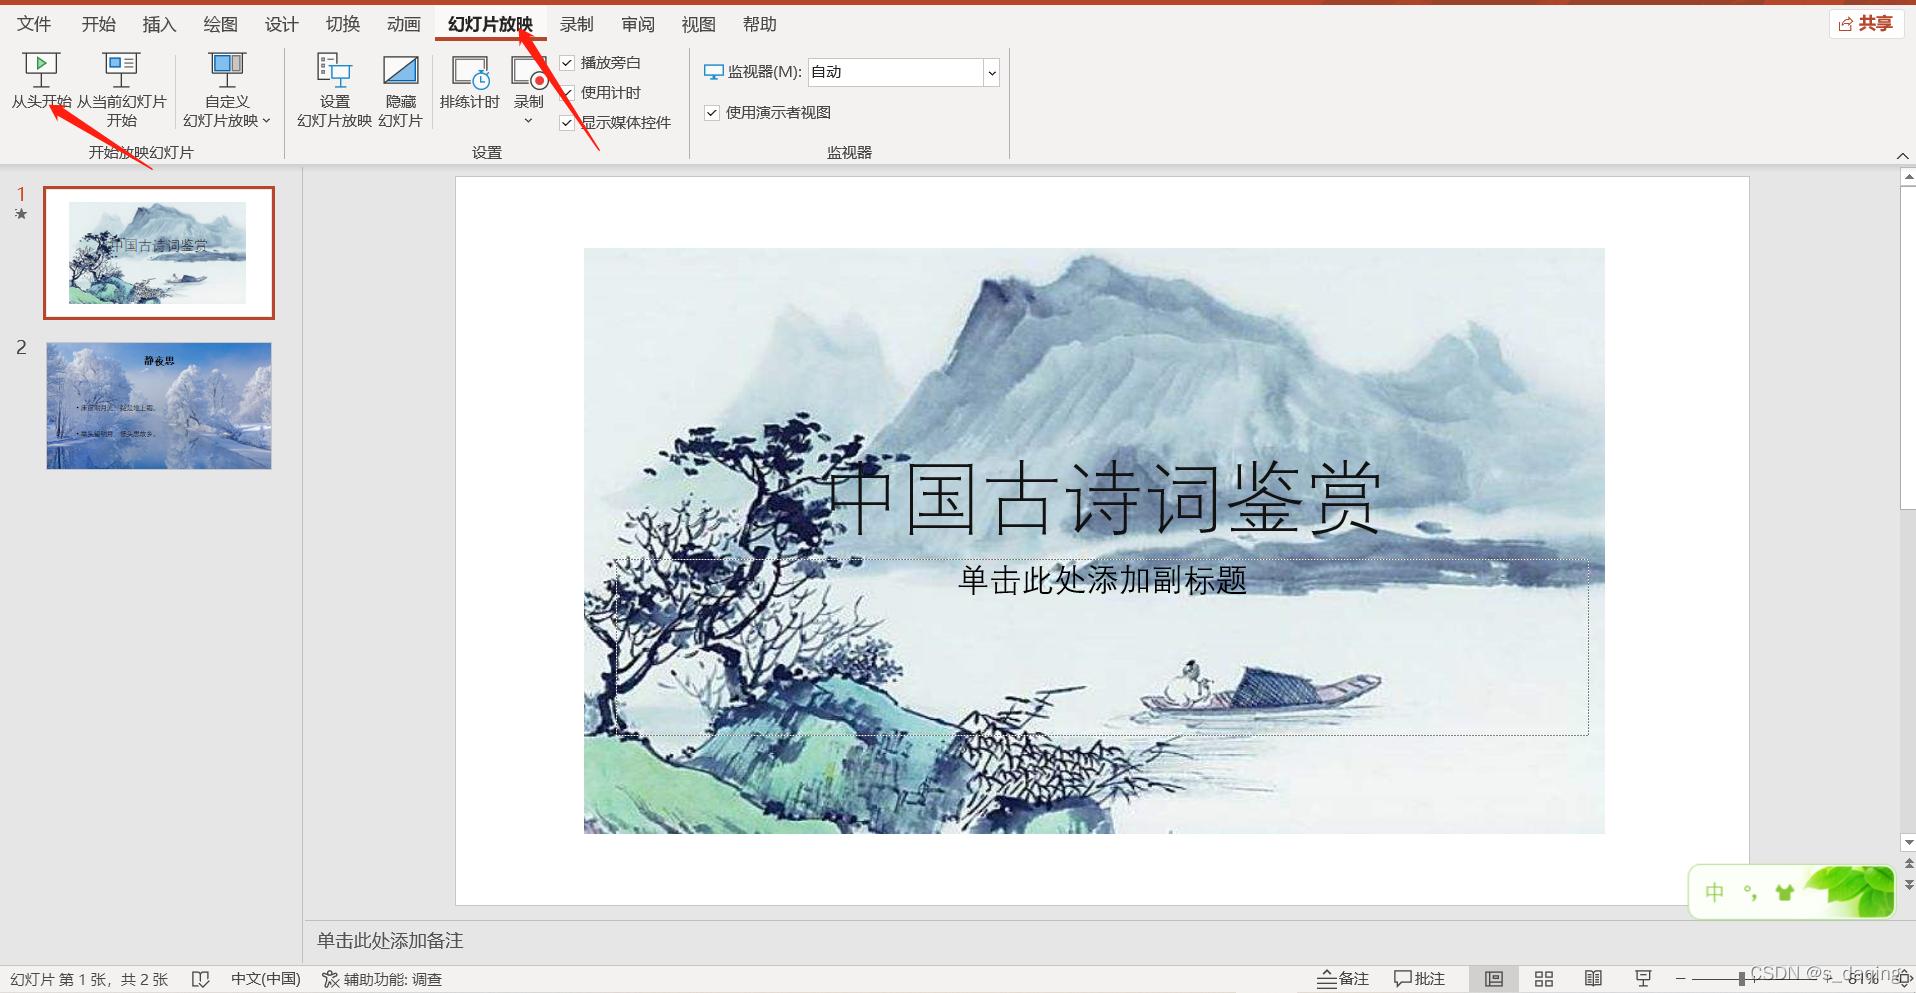Switch to the 动画 ribbon tab
Image resolution: width=1916 pixels, height=993 pixels.
[x=402, y=23]
